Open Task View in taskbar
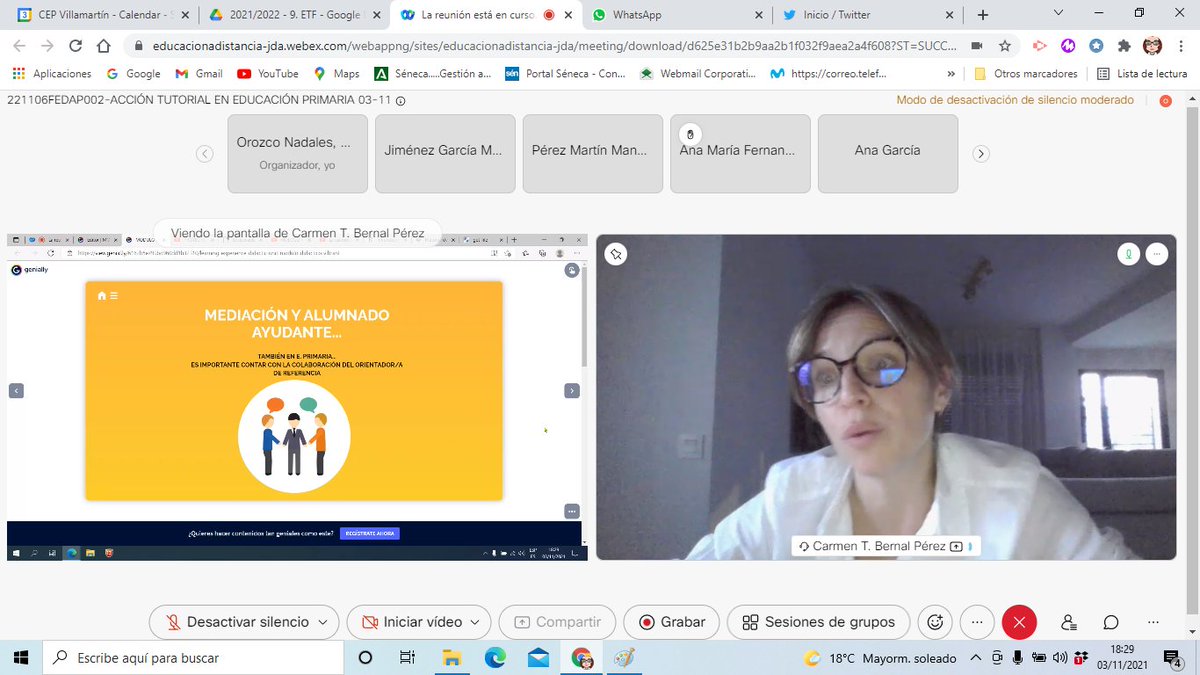The image size is (1200, 675). 407,657
